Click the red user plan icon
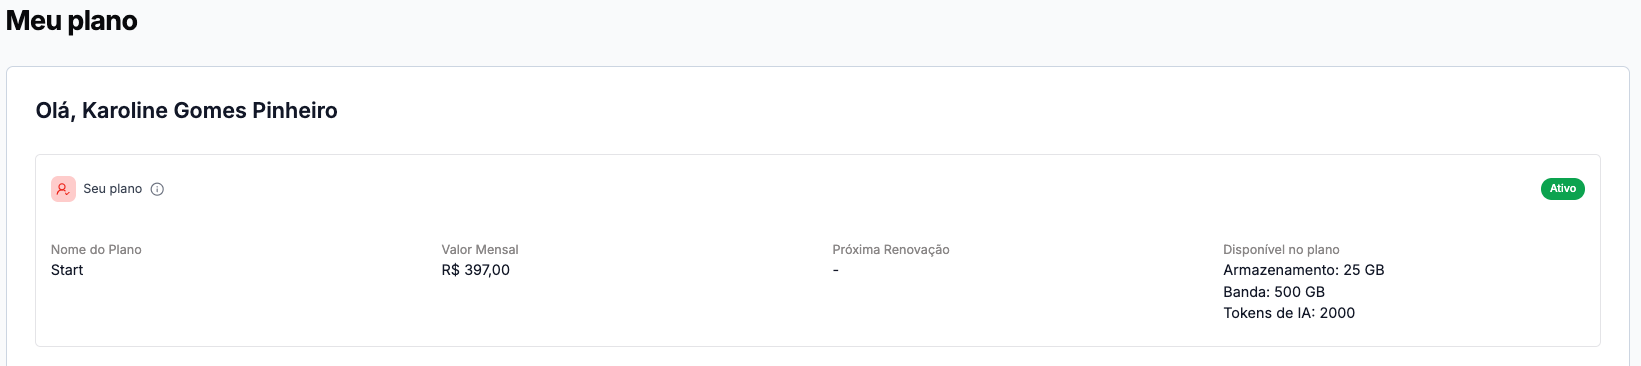 [63, 189]
